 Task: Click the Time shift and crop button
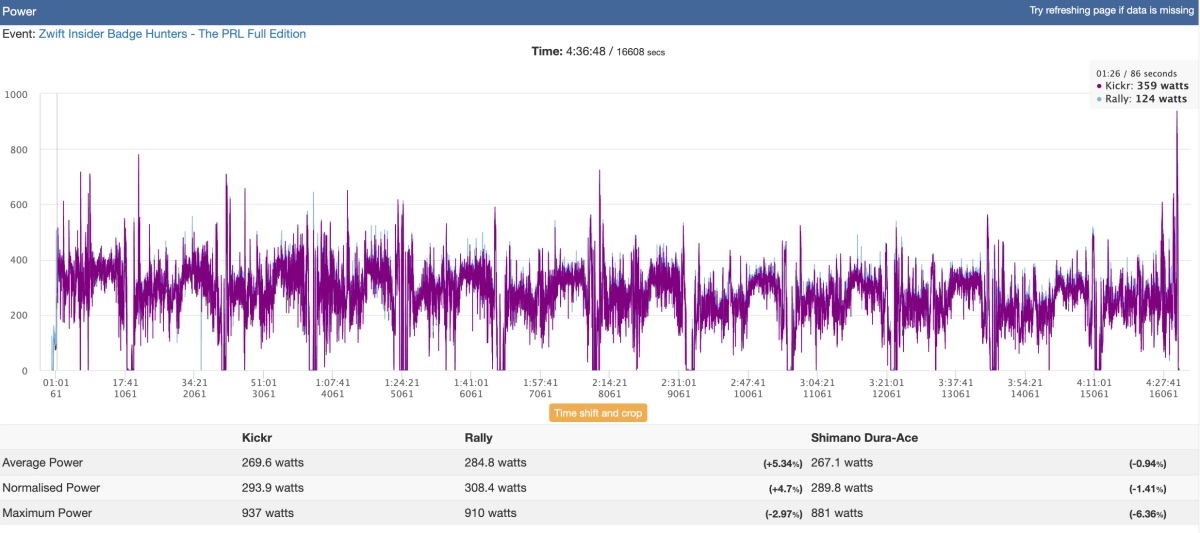(x=598, y=413)
